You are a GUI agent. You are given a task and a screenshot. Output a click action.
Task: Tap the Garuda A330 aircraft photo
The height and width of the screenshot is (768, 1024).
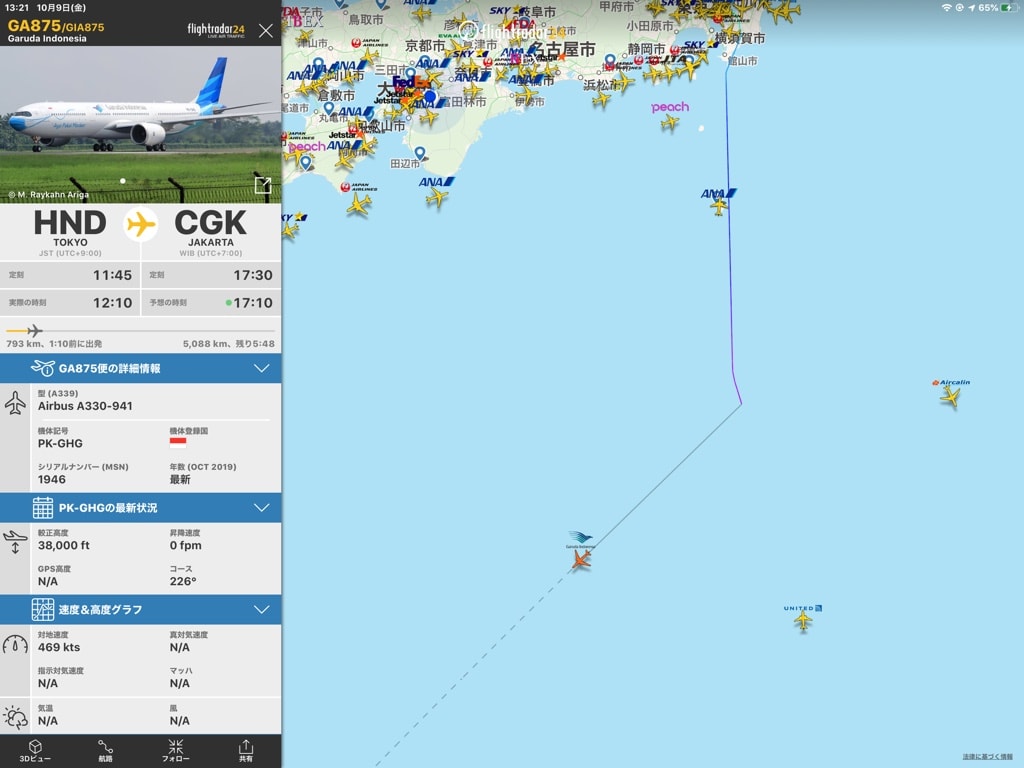click(140, 124)
